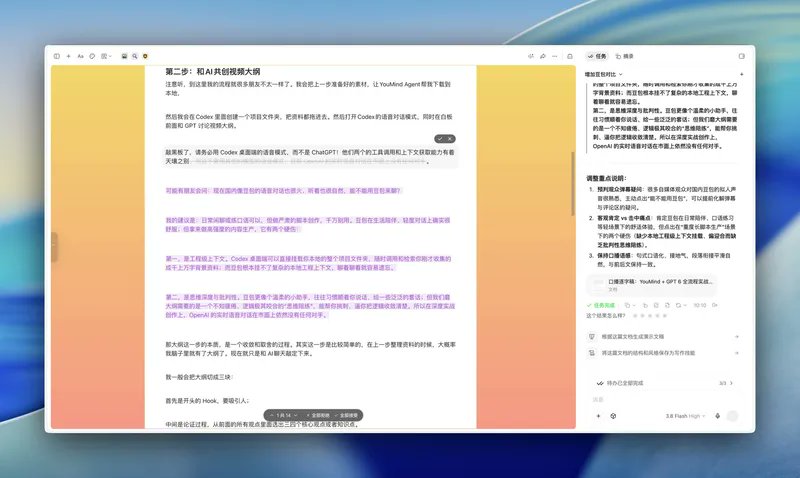
Task: Open the layout options dropdown in toolbar
Action: pos(106,56)
